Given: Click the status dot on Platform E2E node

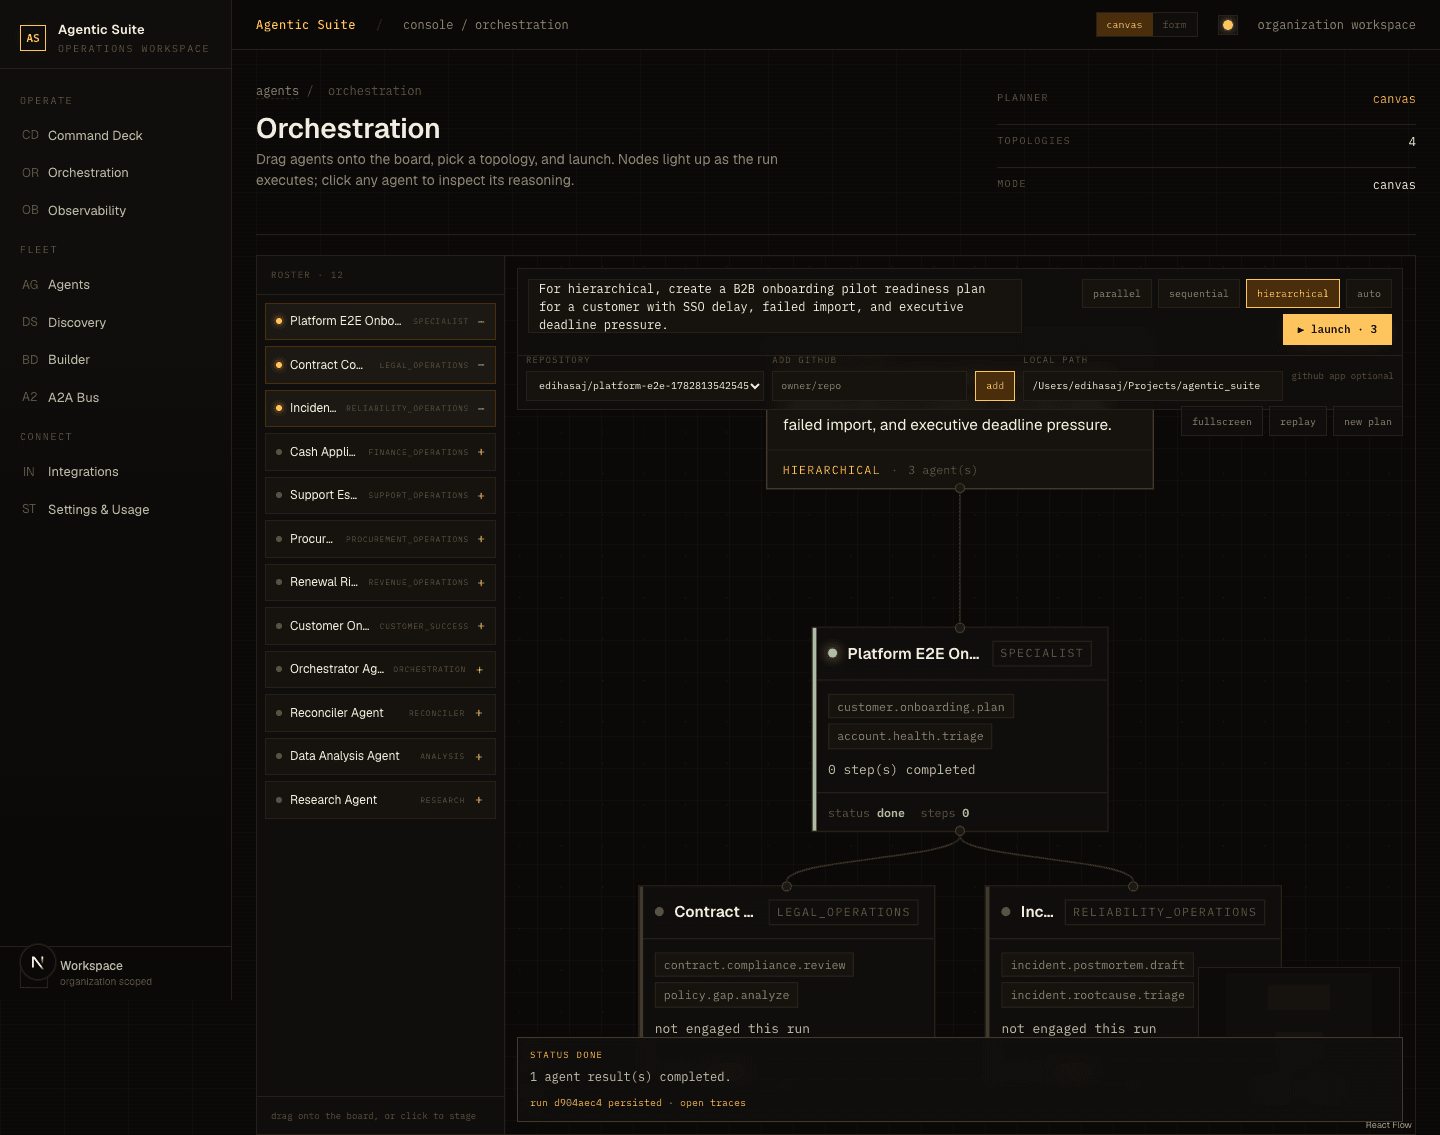Looking at the screenshot, I should (x=832, y=653).
